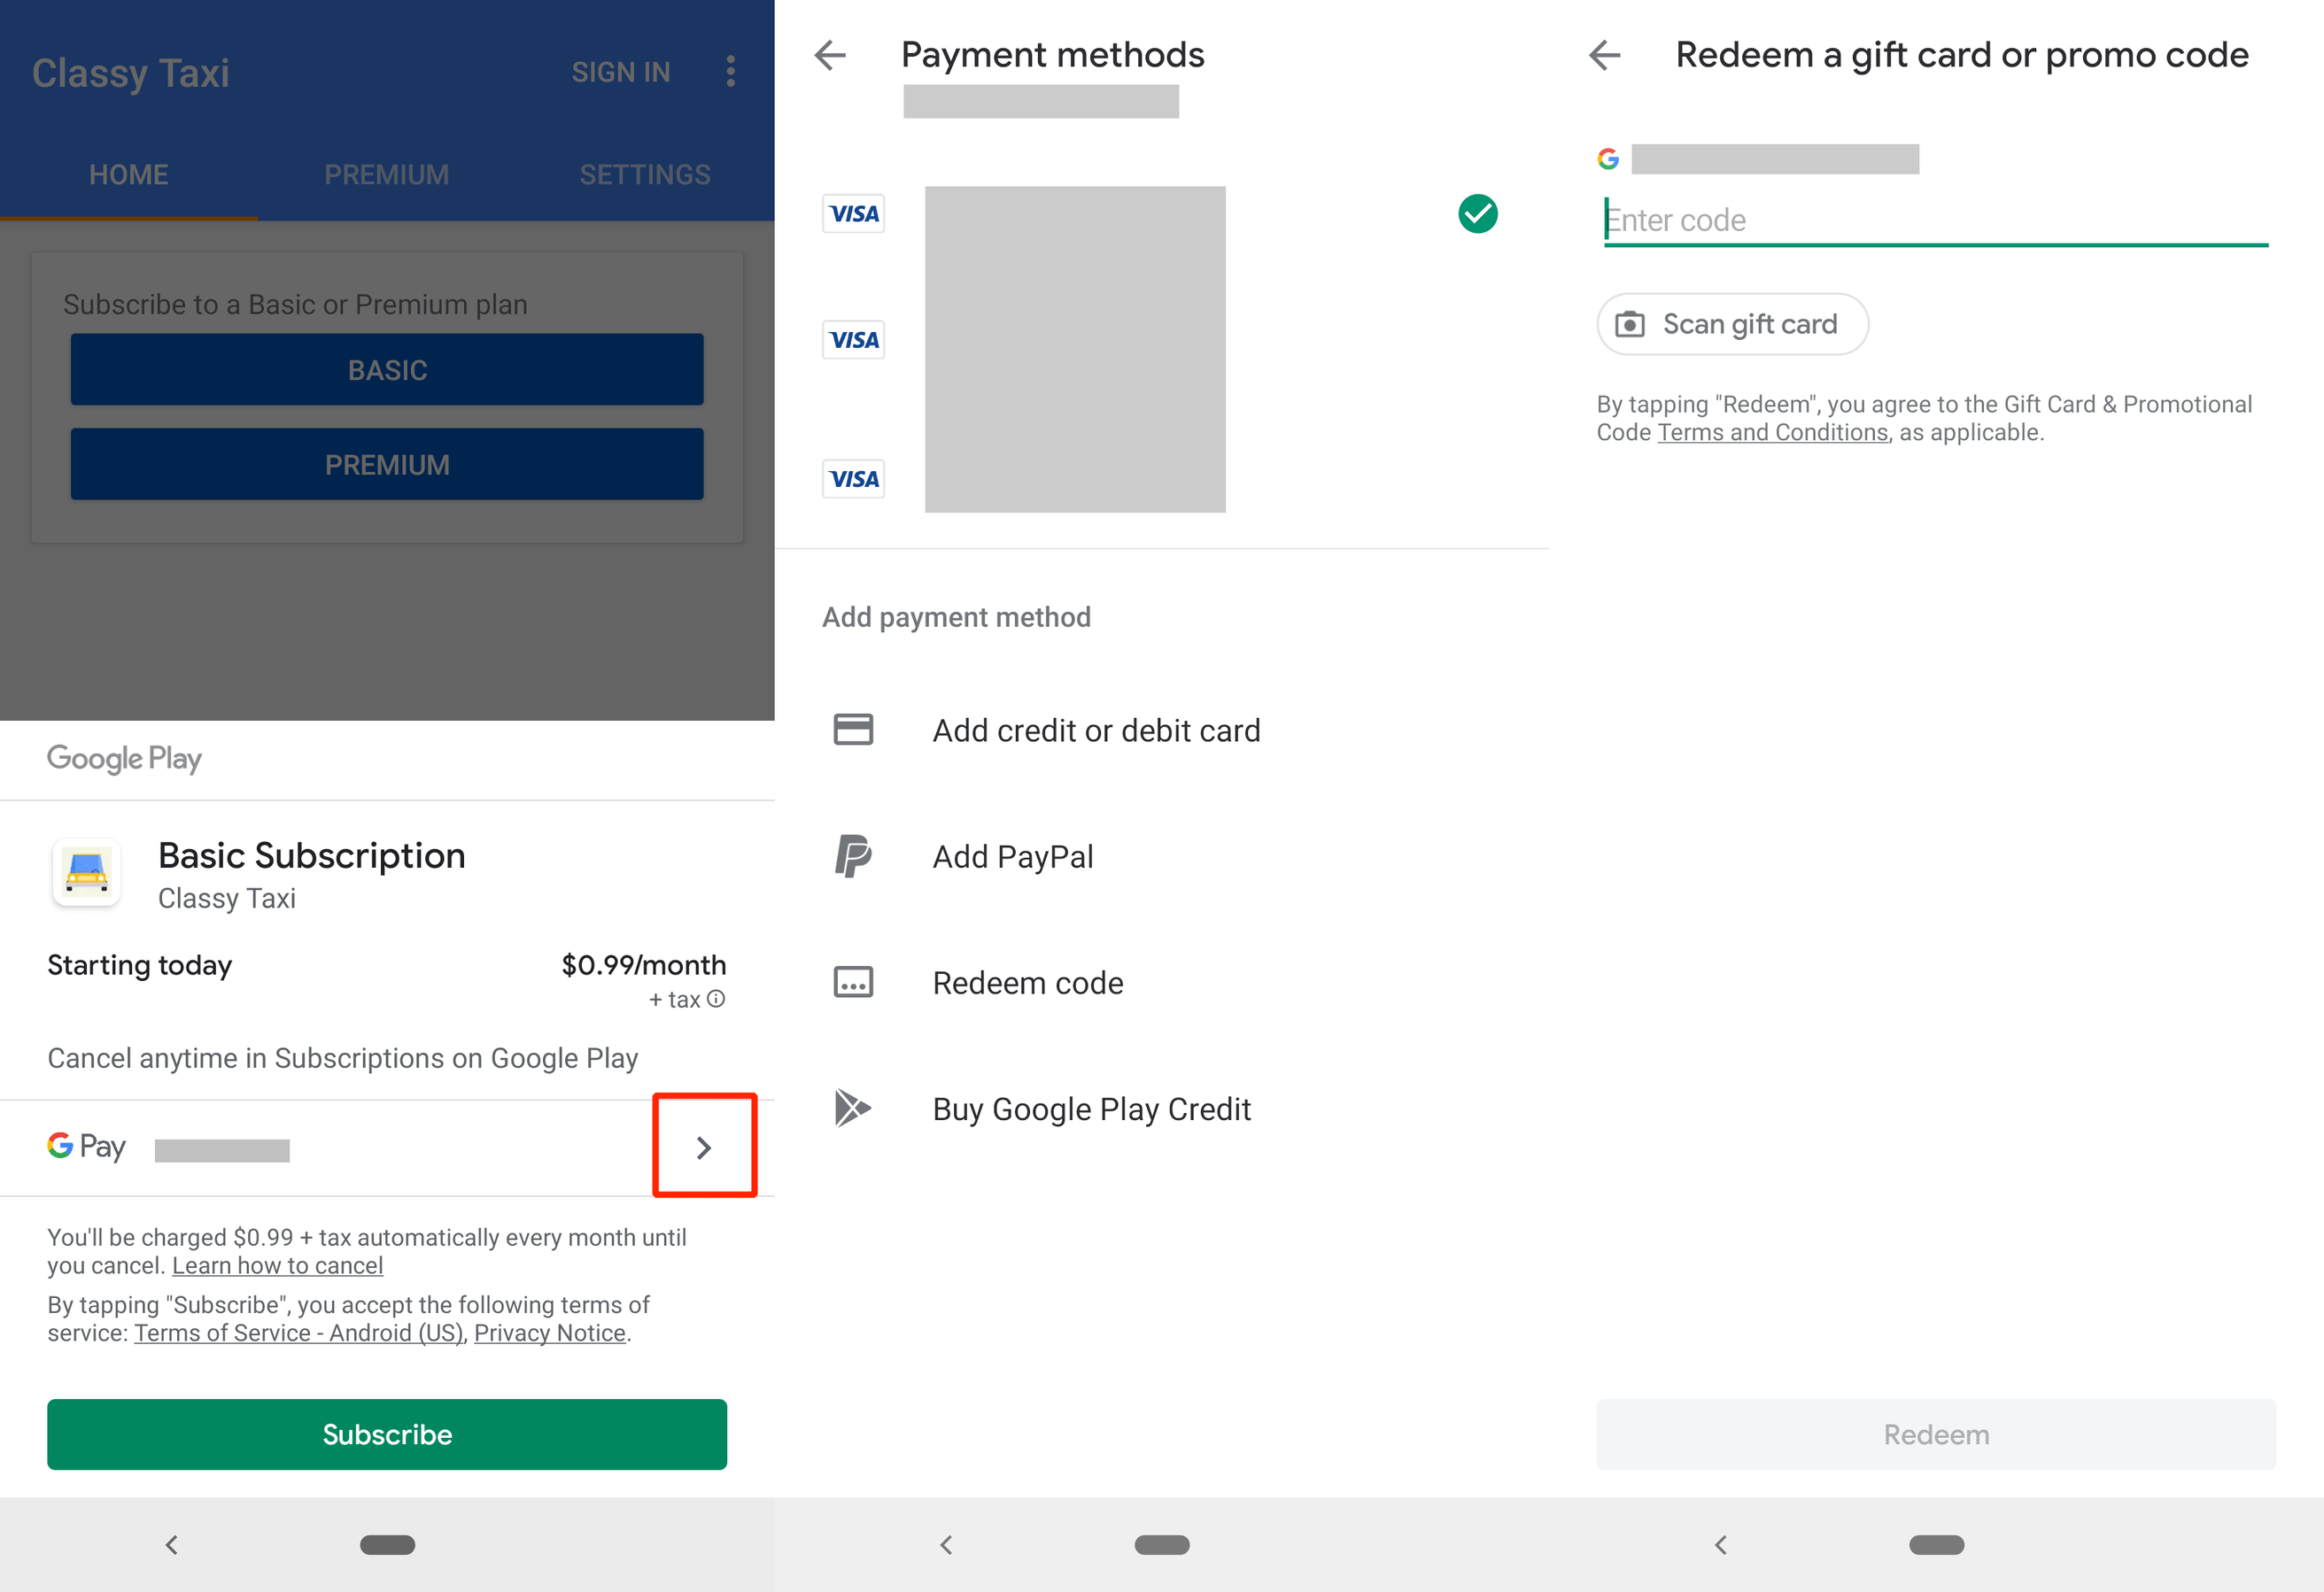Image resolution: width=2324 pixels, height=1592 pixels.
Task: Open Learn how to cancel link
Action: (277, 1266)
